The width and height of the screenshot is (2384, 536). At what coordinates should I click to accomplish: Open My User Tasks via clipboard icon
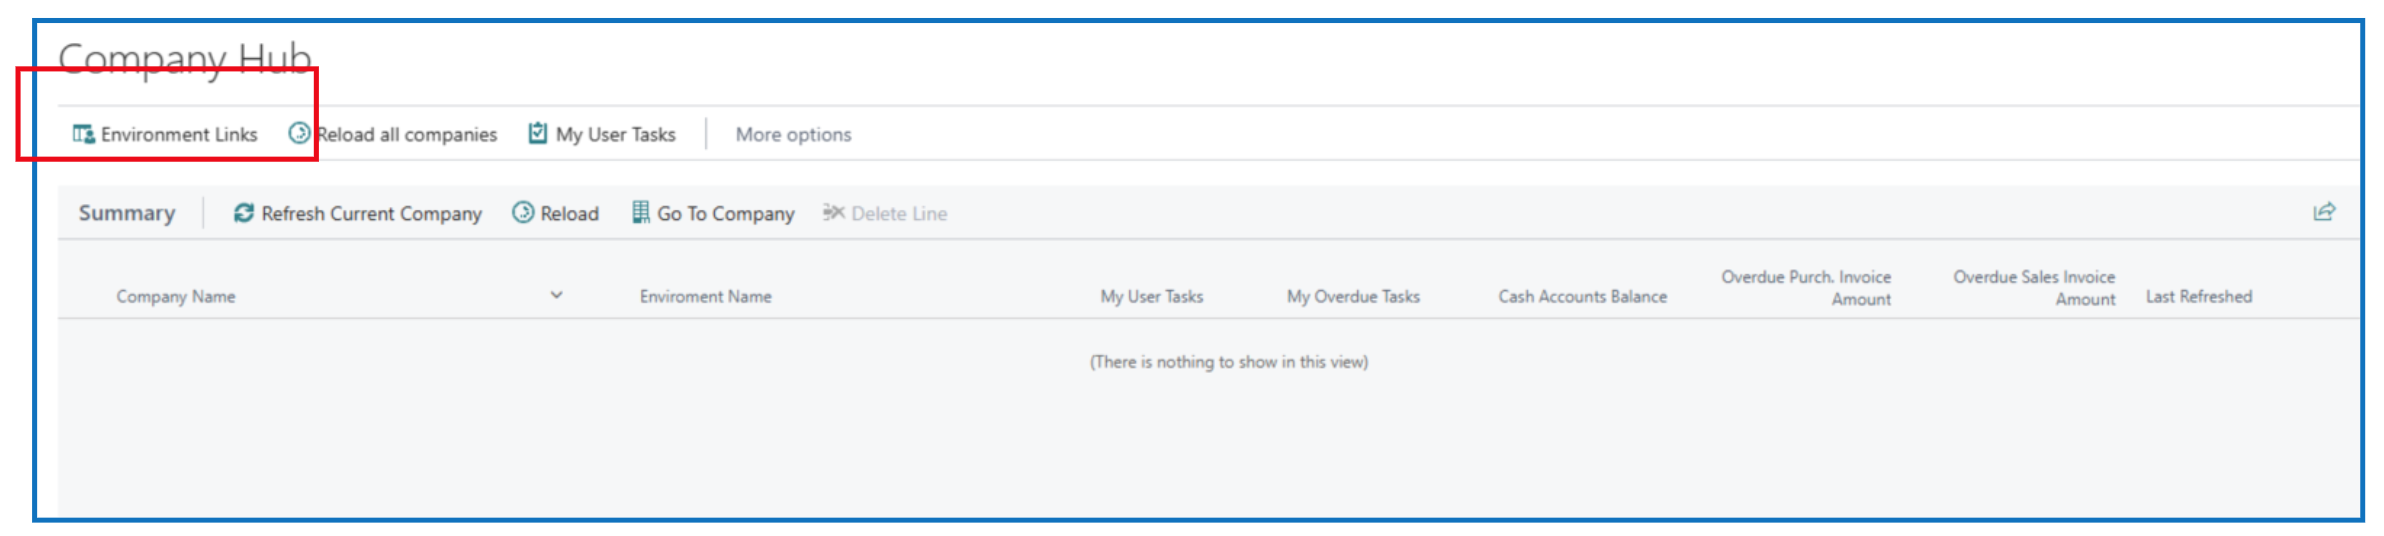[538, 133]
